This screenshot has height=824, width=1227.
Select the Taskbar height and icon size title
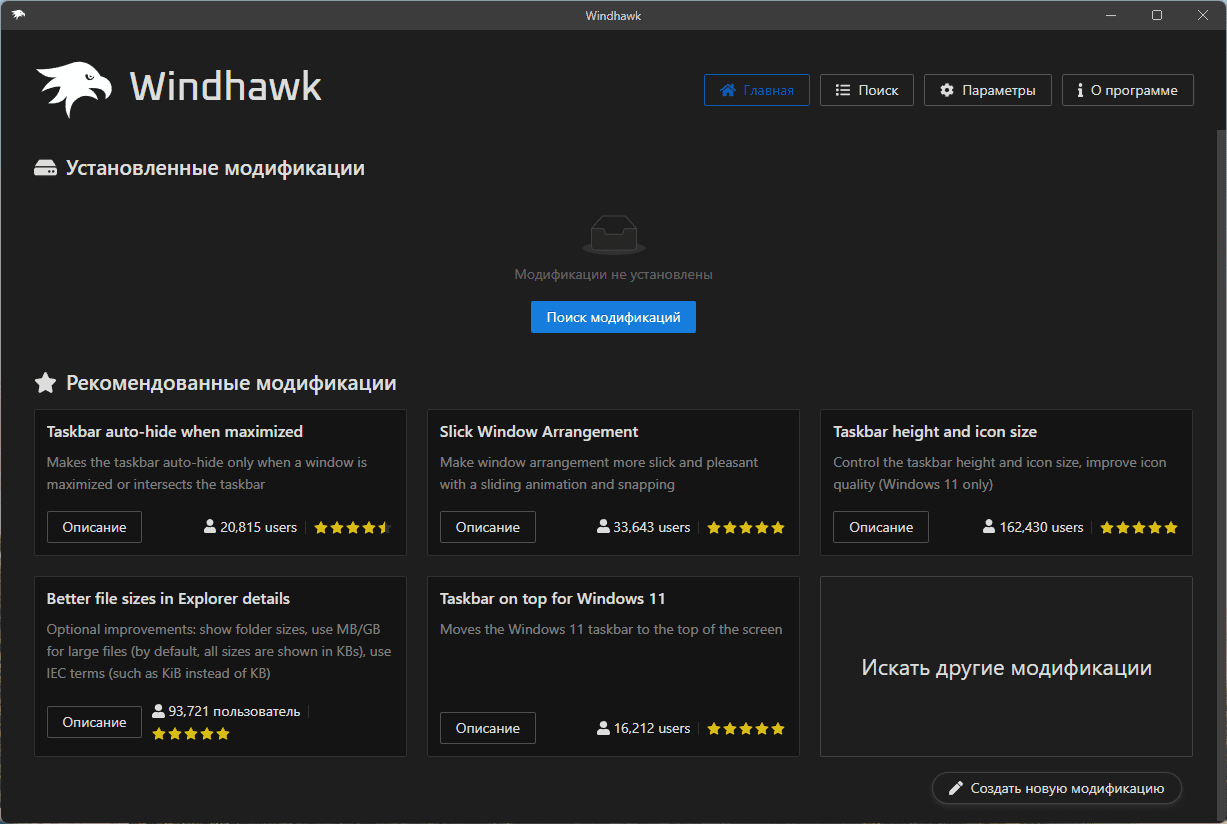coord(935,432)
